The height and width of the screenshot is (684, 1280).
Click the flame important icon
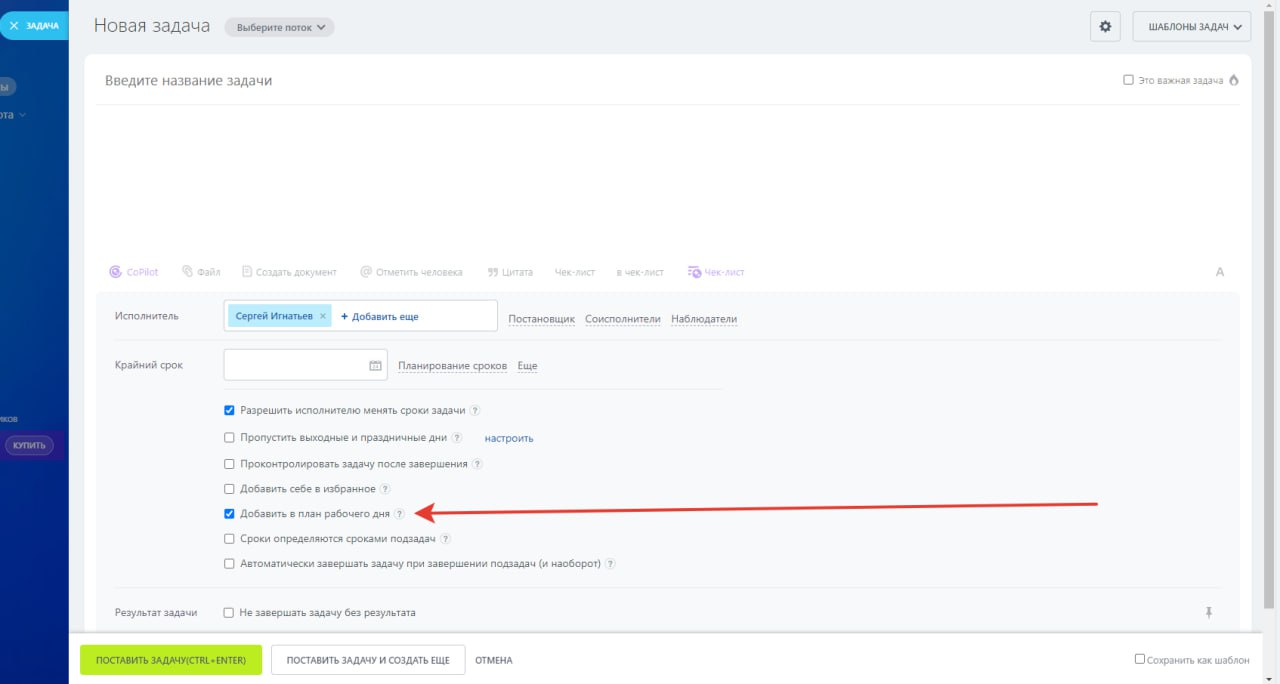pos(1233,80)
